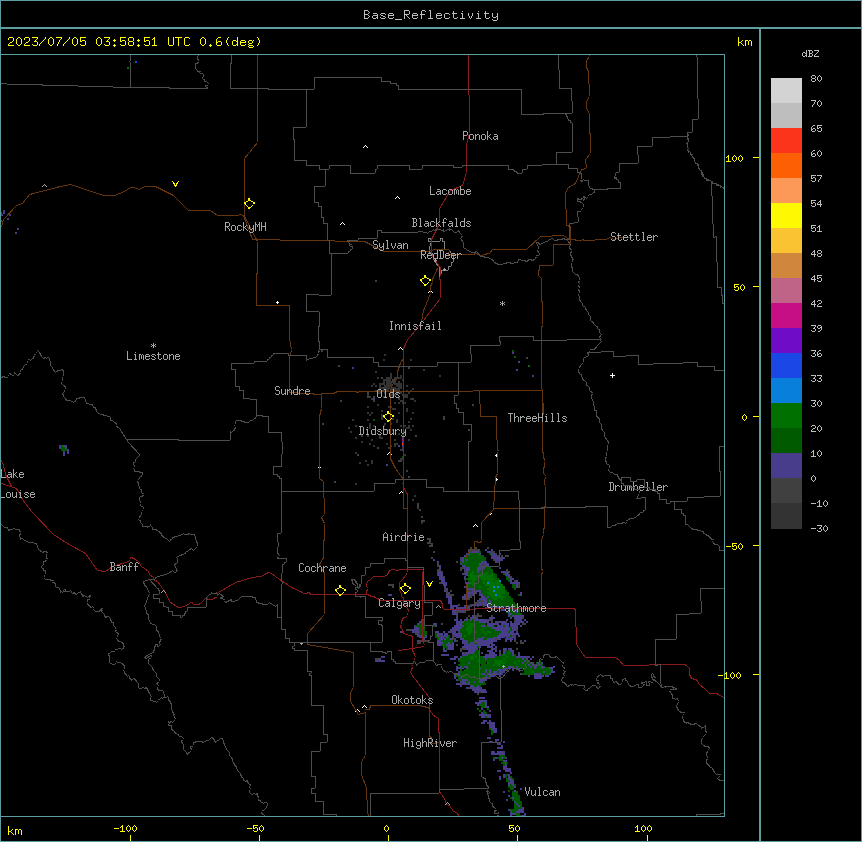Select the Blackfalds label on the map

441,223
